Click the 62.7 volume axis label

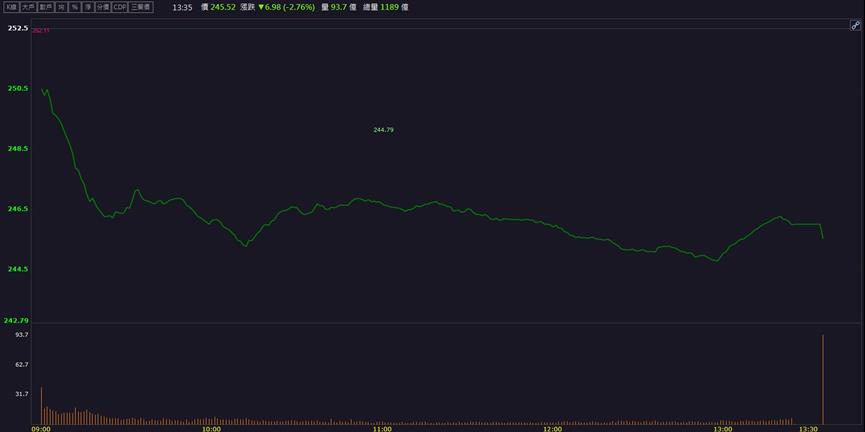tap(22, 365)
